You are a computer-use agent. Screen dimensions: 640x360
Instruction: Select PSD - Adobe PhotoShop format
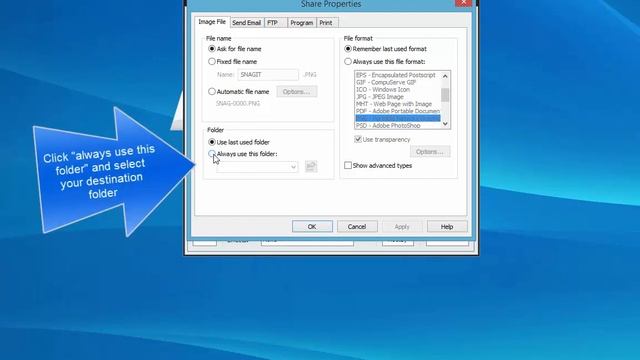(388, 126)
